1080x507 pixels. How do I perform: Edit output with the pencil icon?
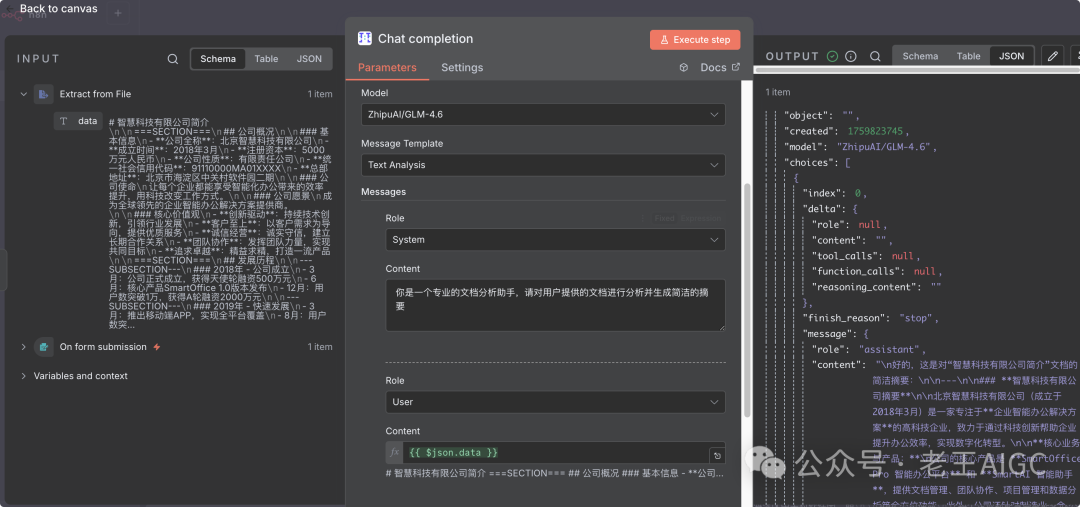coord(1052,56)
